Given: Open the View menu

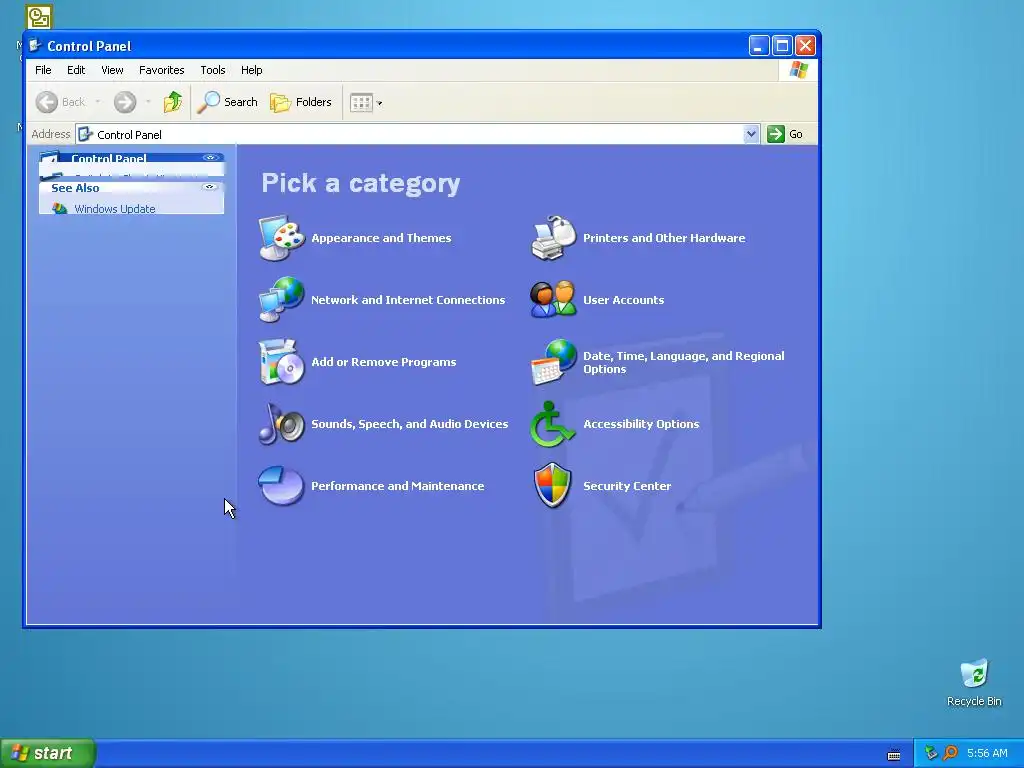Looking at the screenshot, I should click(112, 70).
